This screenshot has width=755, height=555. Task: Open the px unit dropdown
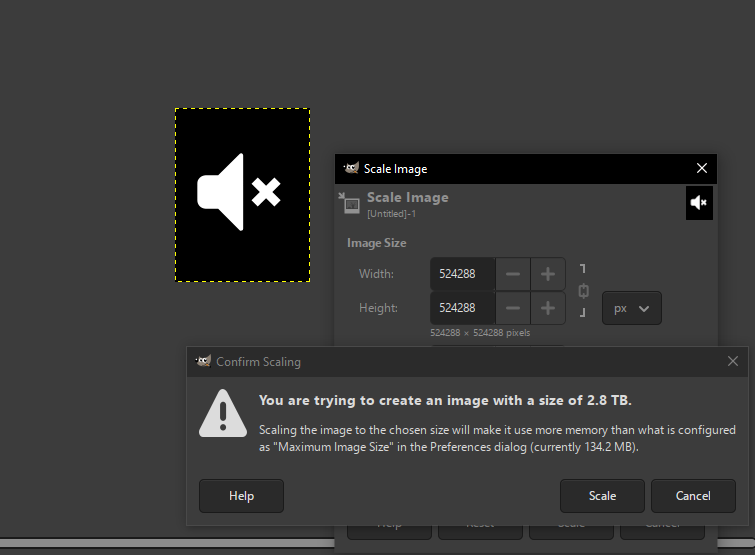point(632,308)
